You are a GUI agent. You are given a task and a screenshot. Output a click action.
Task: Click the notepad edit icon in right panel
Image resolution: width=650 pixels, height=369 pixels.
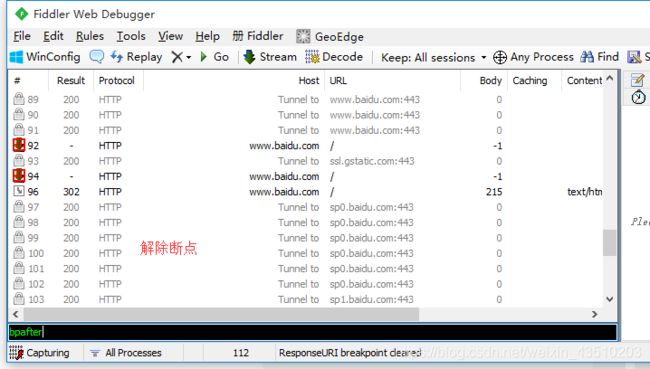tap(638, 80)
